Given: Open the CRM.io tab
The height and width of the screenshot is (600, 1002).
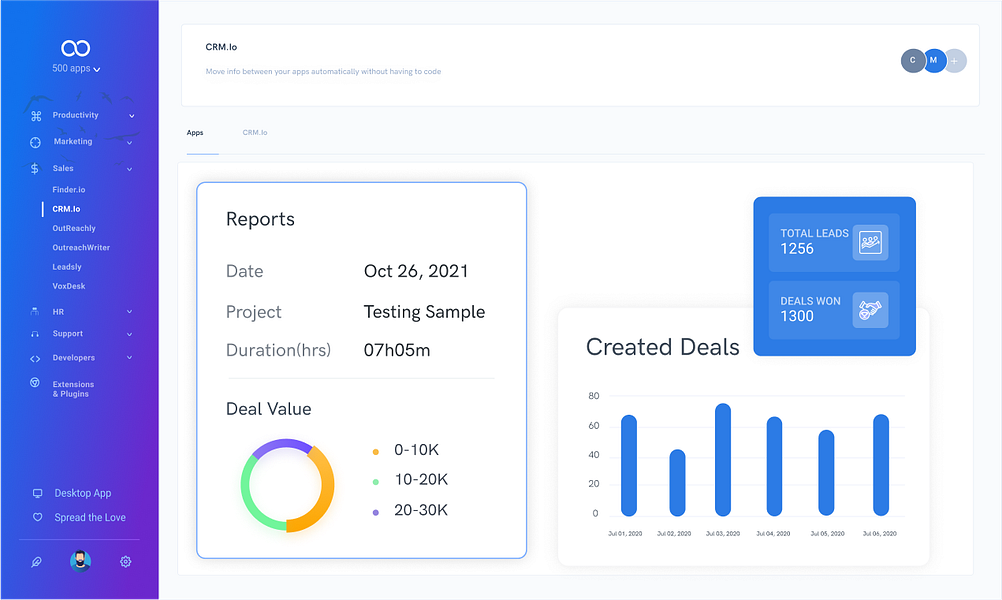Looking at the screenshot, I should click(x=255, y=131).
